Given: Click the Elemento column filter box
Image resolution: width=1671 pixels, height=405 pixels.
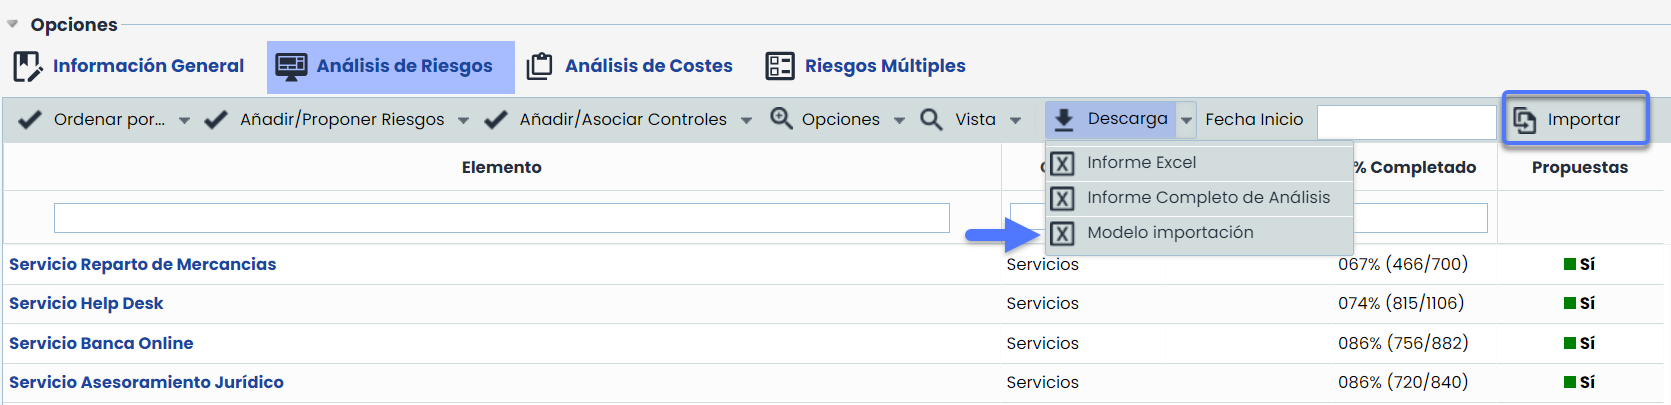Looking at the screenshot, I should click(x=501, y=218).
